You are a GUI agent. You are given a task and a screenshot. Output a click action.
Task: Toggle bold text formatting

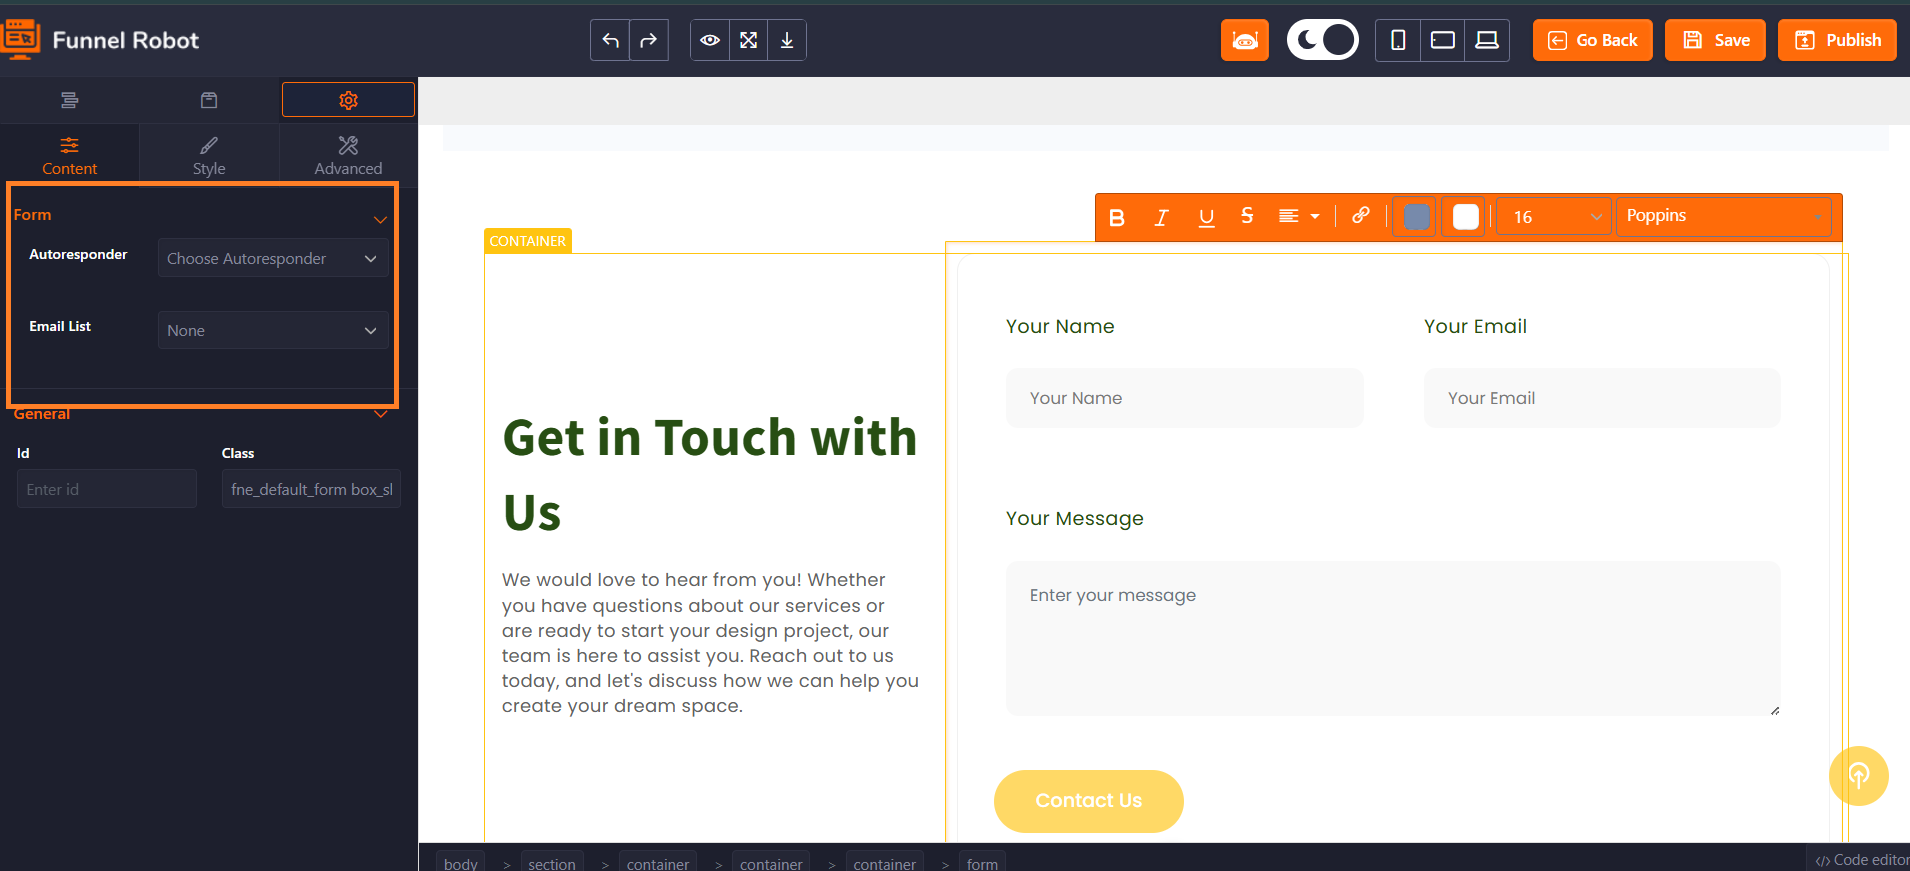[x=1117, y=217]
